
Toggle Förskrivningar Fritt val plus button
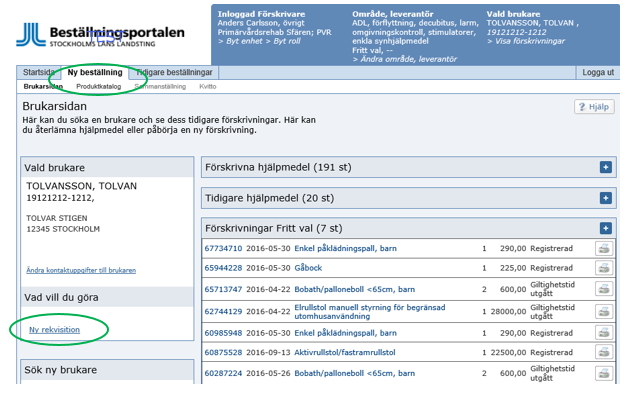tap(606, 228)
